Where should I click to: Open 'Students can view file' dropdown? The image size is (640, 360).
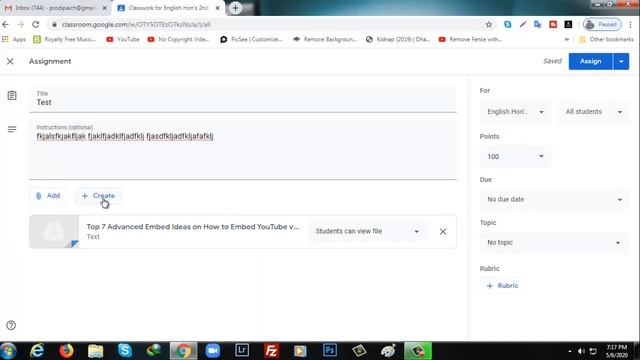(x=367, y=231)
